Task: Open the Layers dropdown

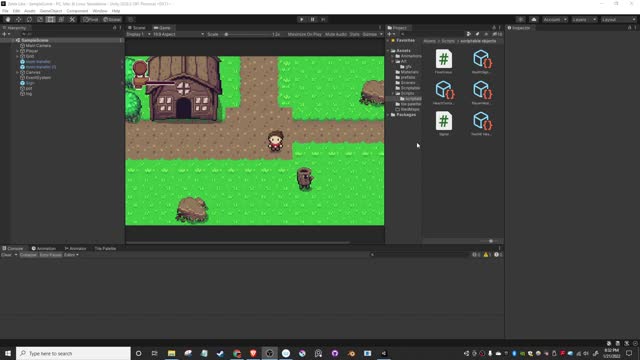Action: click(584, 20)
